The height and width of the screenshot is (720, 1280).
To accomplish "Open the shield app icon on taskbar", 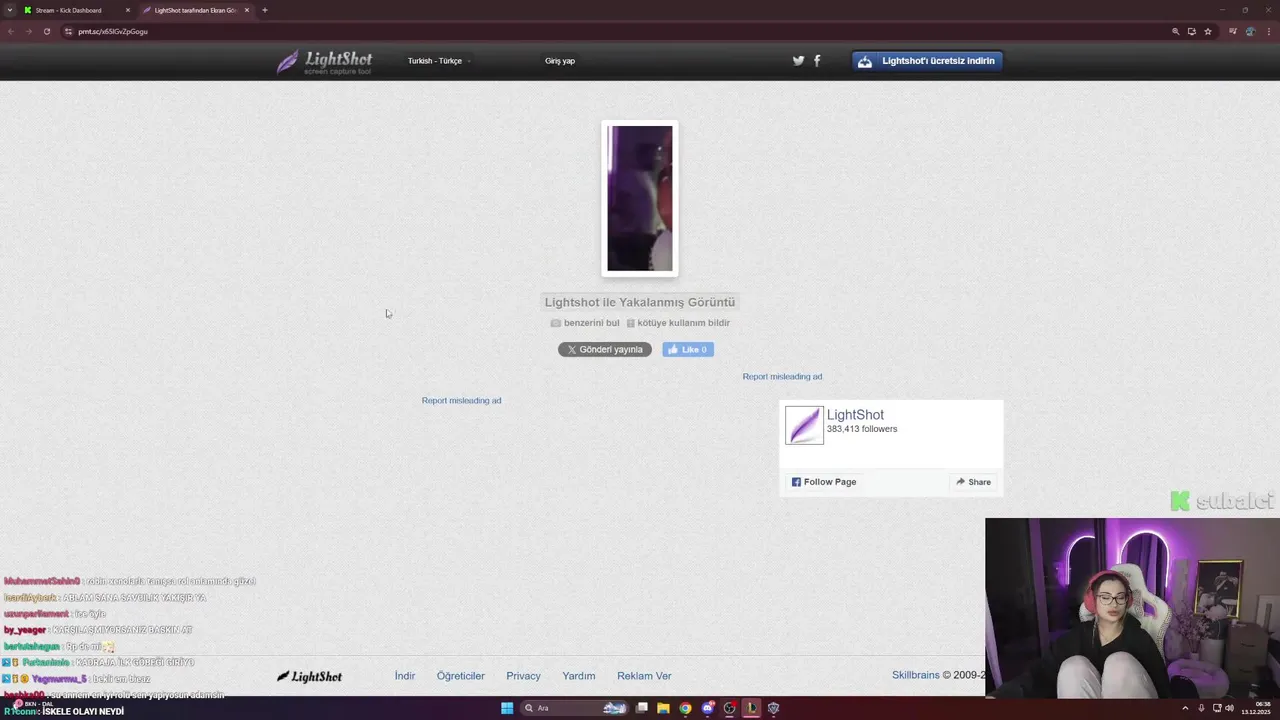I will (x=773, y=708).
